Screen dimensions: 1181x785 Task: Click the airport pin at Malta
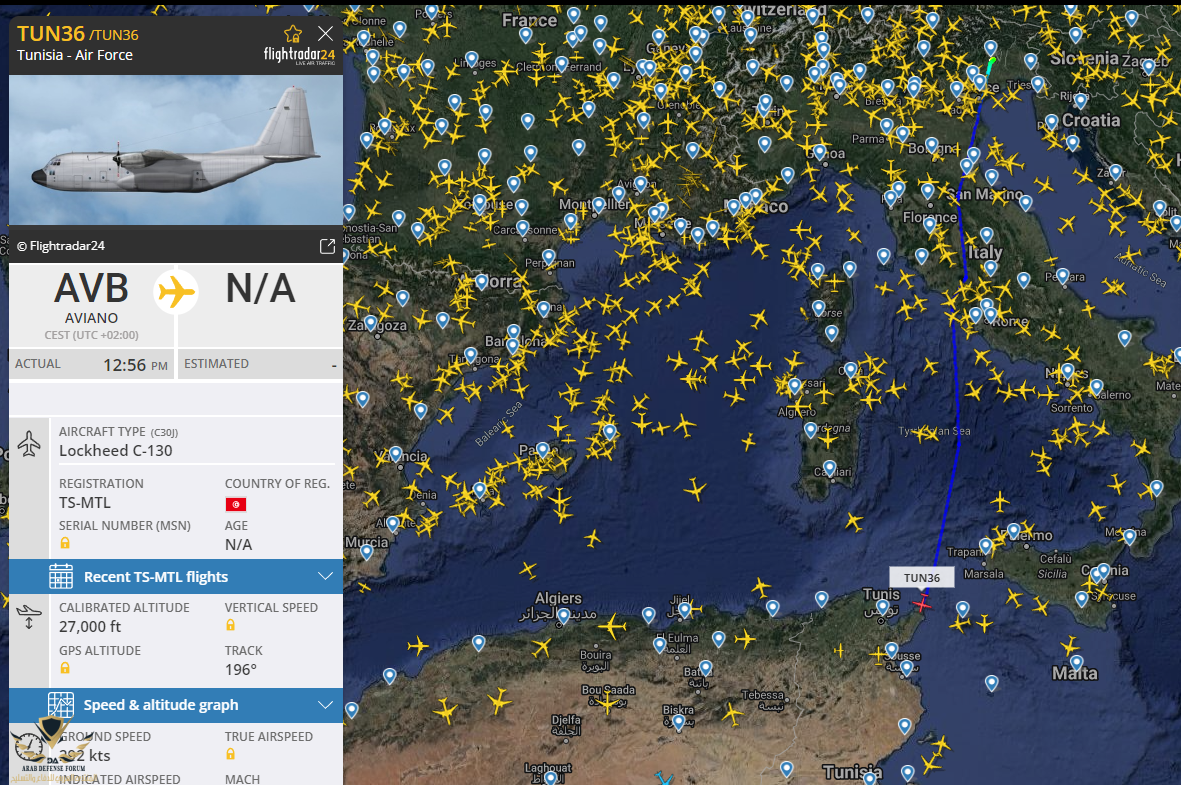(1077, 663)
